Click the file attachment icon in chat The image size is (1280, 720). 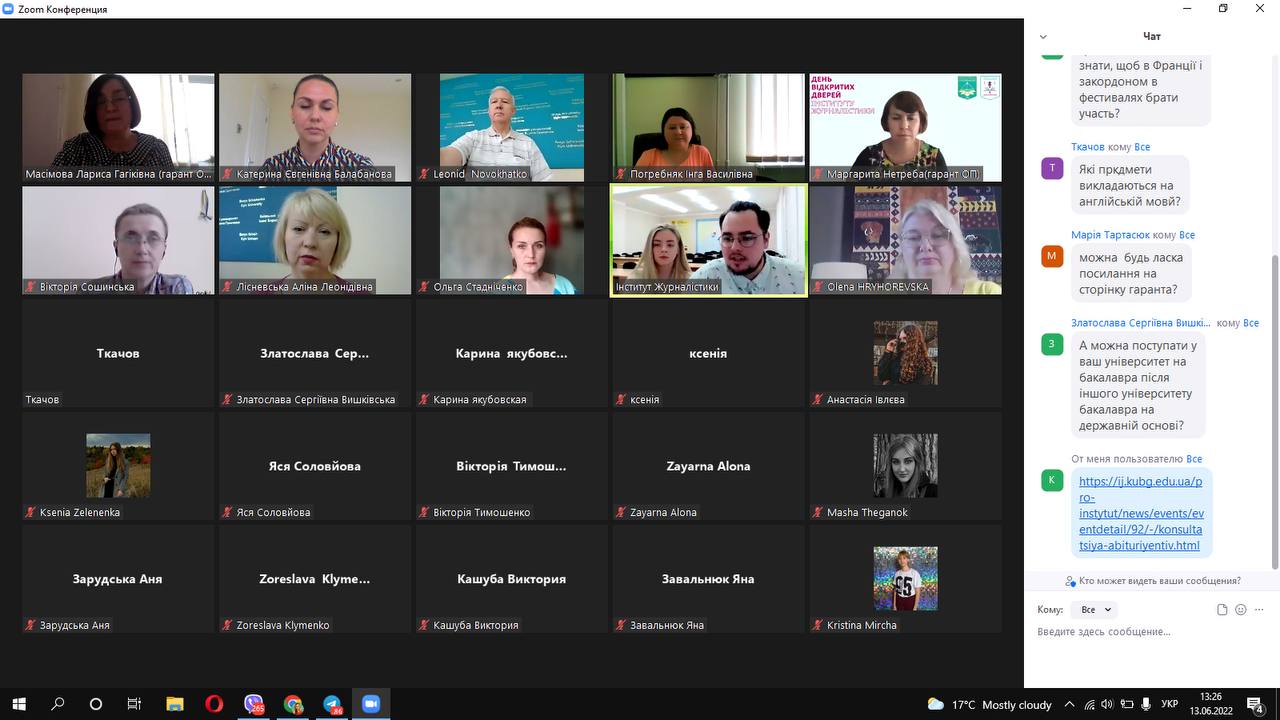click(x=1222, y=610)
